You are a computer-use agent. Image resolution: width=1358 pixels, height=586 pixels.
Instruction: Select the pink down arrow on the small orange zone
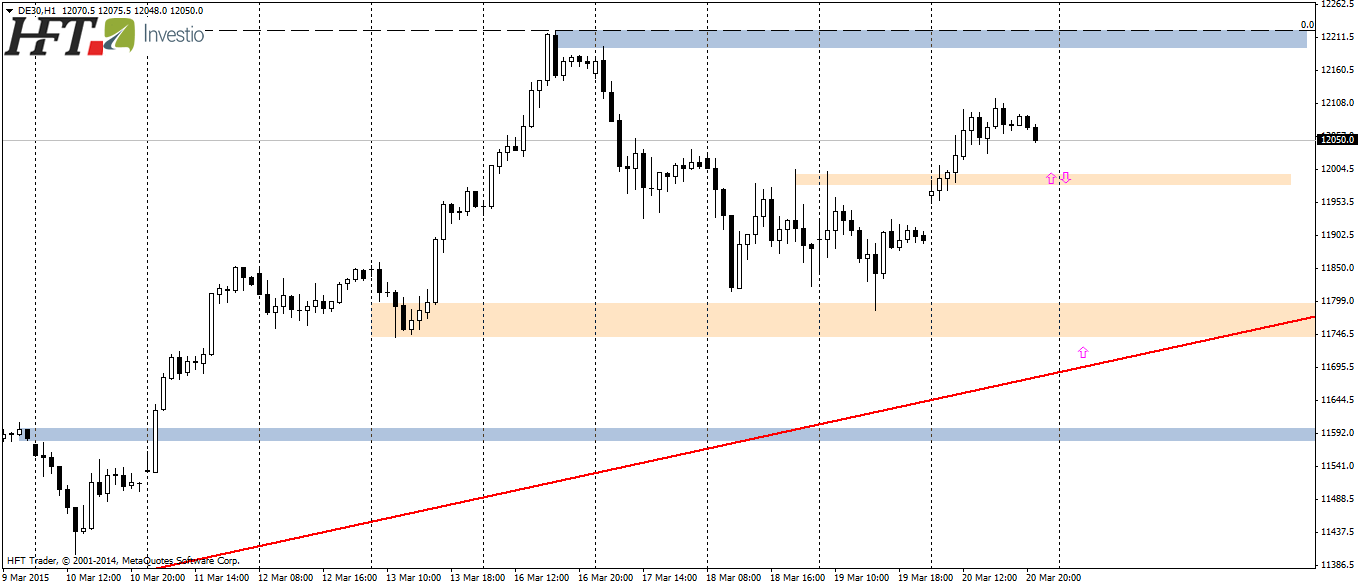tap(1066, 178)
